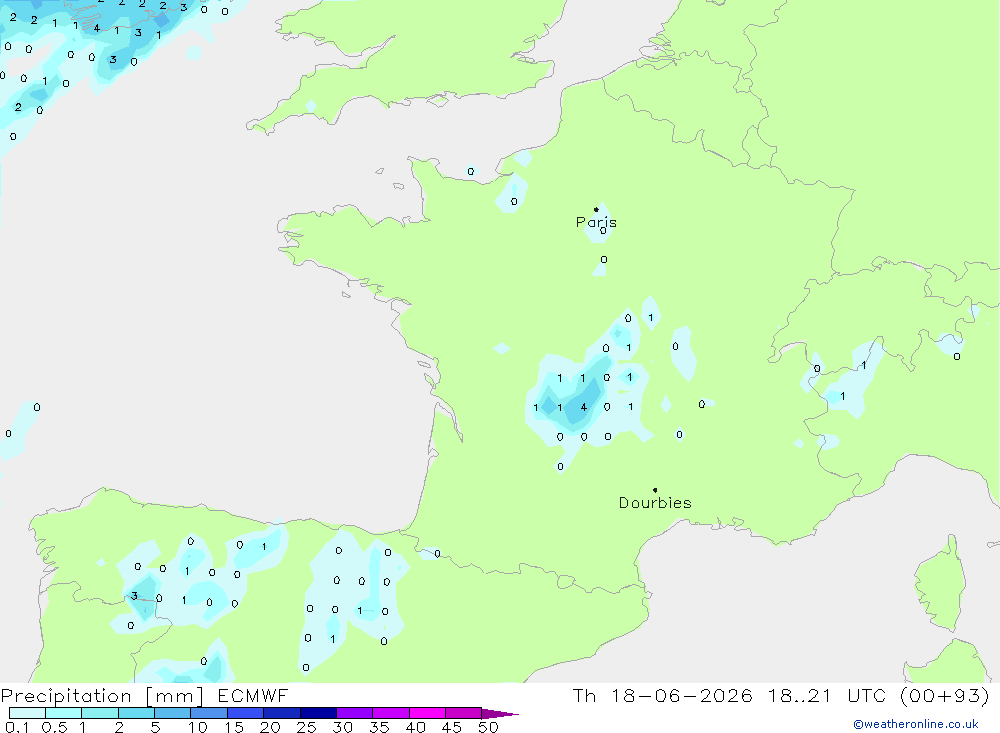Pick the 0.5–1 mm legend swatch

(64, 713)
